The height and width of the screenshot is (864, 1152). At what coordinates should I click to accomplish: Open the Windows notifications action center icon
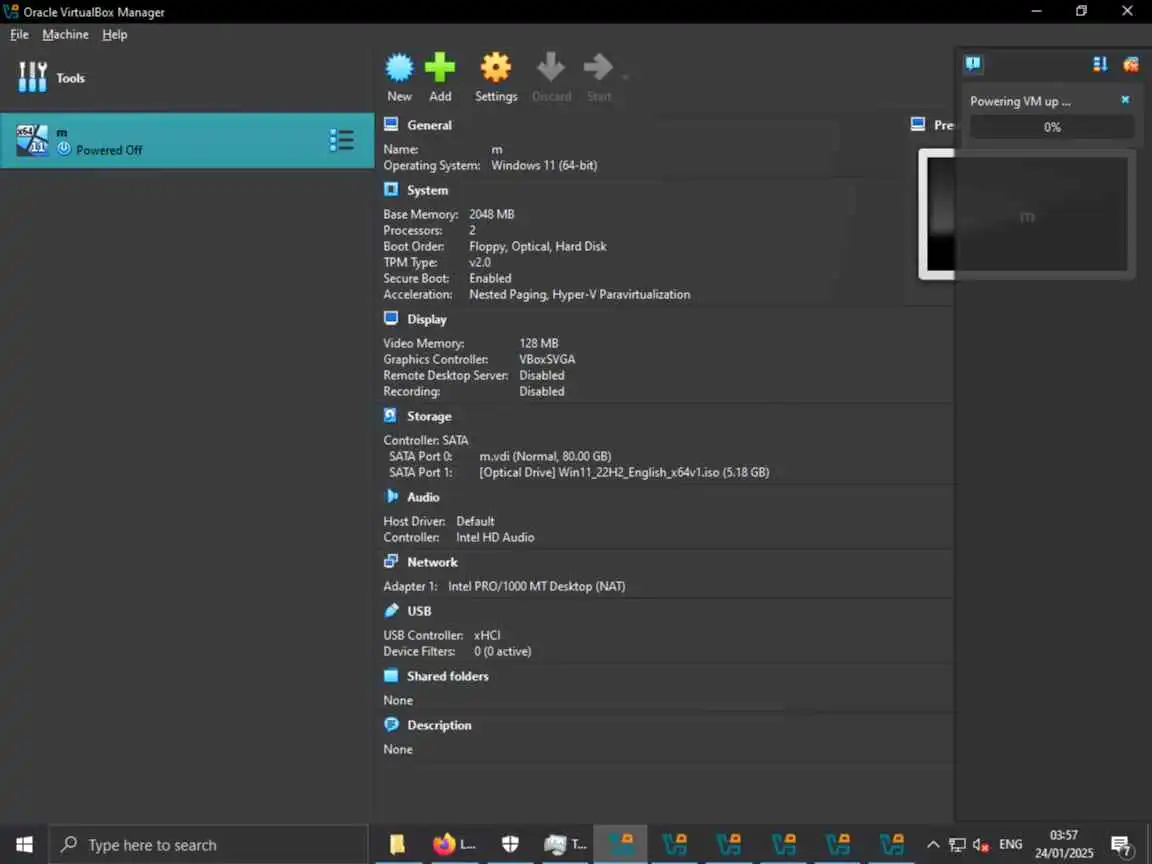pyautogui.click(x=1121, y=845)
